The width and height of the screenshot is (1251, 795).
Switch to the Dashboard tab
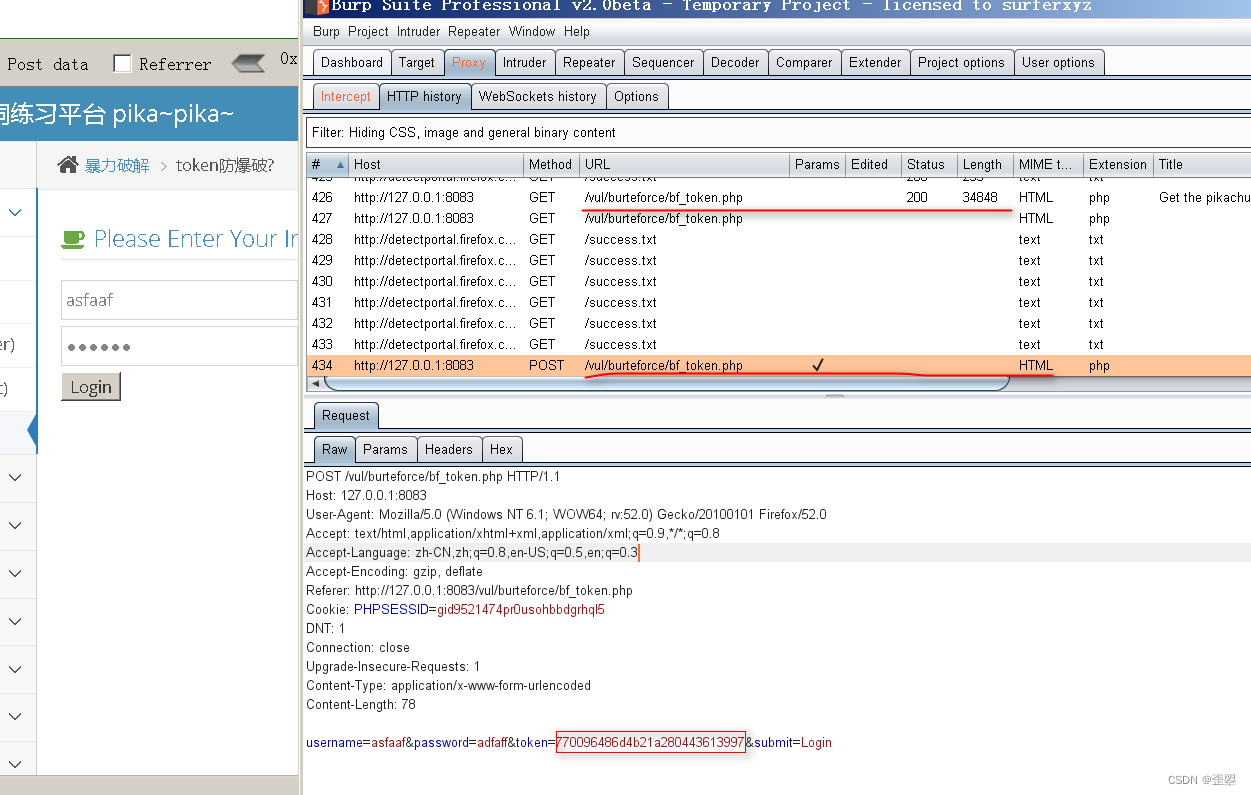(351, 62)
